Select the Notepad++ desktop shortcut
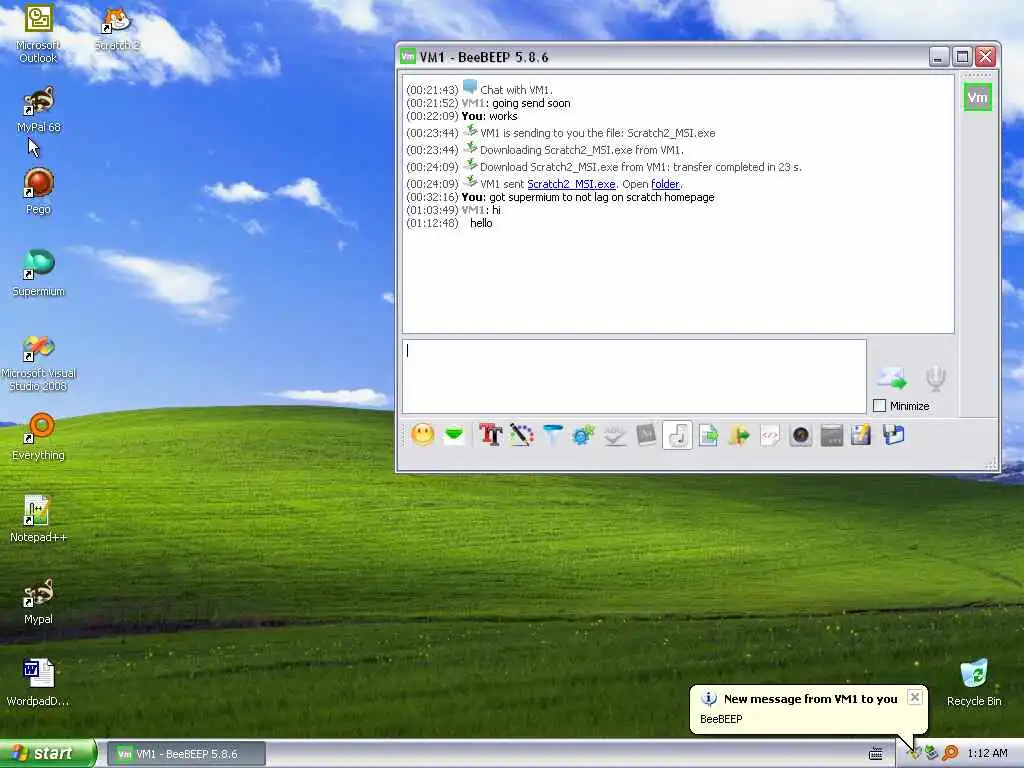 [x=38, y=520]
